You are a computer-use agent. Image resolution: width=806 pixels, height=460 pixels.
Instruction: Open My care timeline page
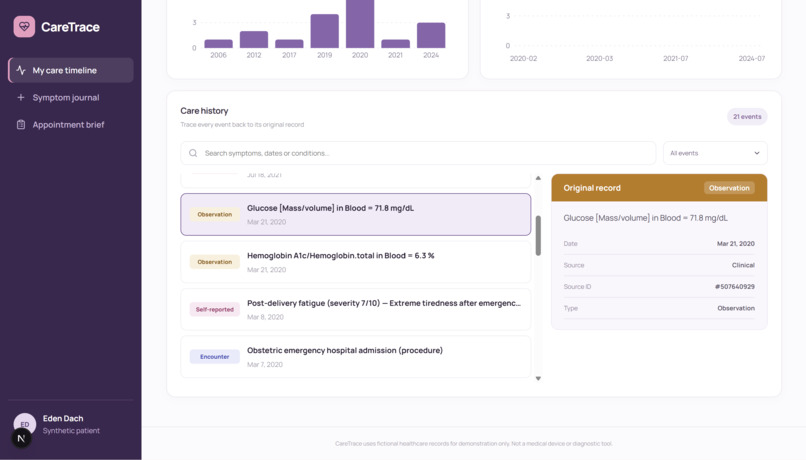pyautogui.click(x=71, y=70)
